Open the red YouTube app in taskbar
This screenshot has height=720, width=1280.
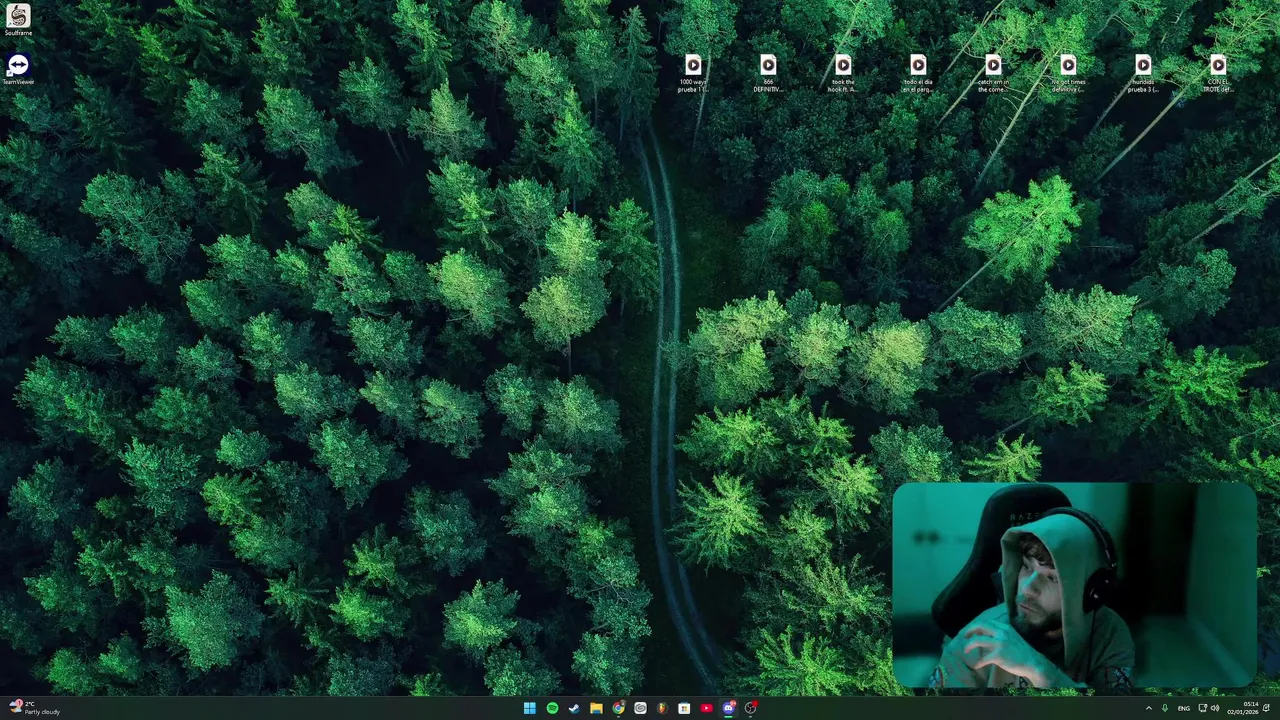[x=706, y=708]
